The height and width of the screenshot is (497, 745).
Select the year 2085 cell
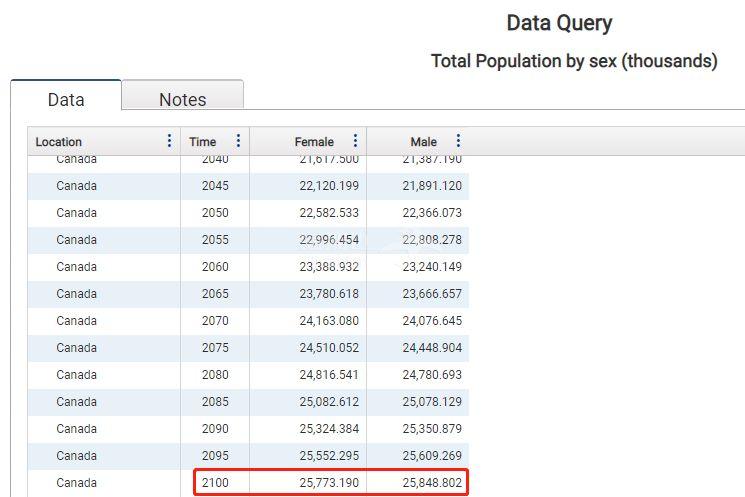pos(215,402)
